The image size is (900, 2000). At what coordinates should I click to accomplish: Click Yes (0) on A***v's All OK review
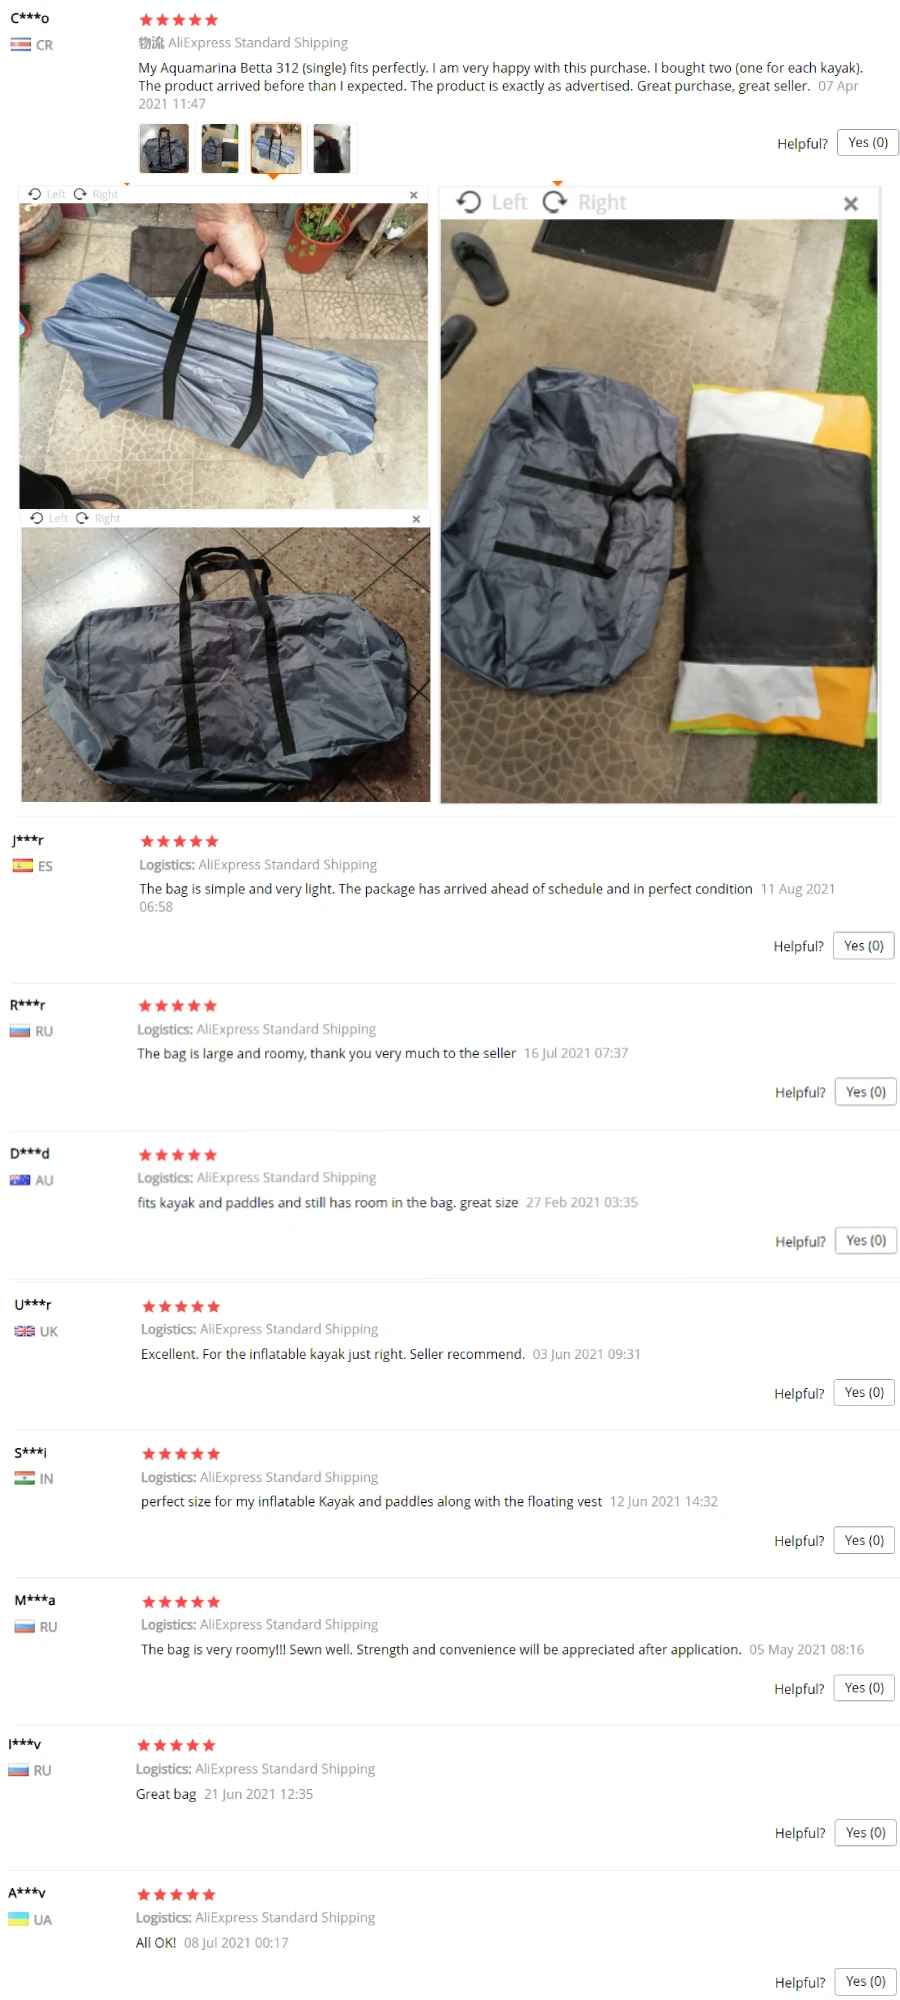866,1982
